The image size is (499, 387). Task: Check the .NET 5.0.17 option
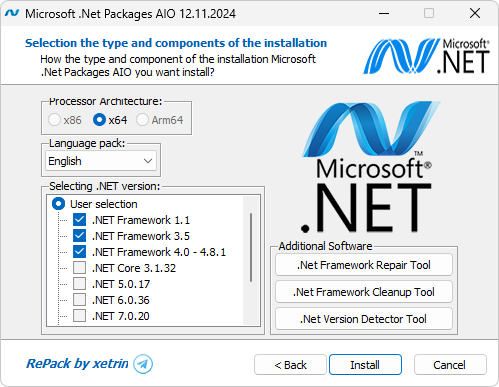point(79,284)
